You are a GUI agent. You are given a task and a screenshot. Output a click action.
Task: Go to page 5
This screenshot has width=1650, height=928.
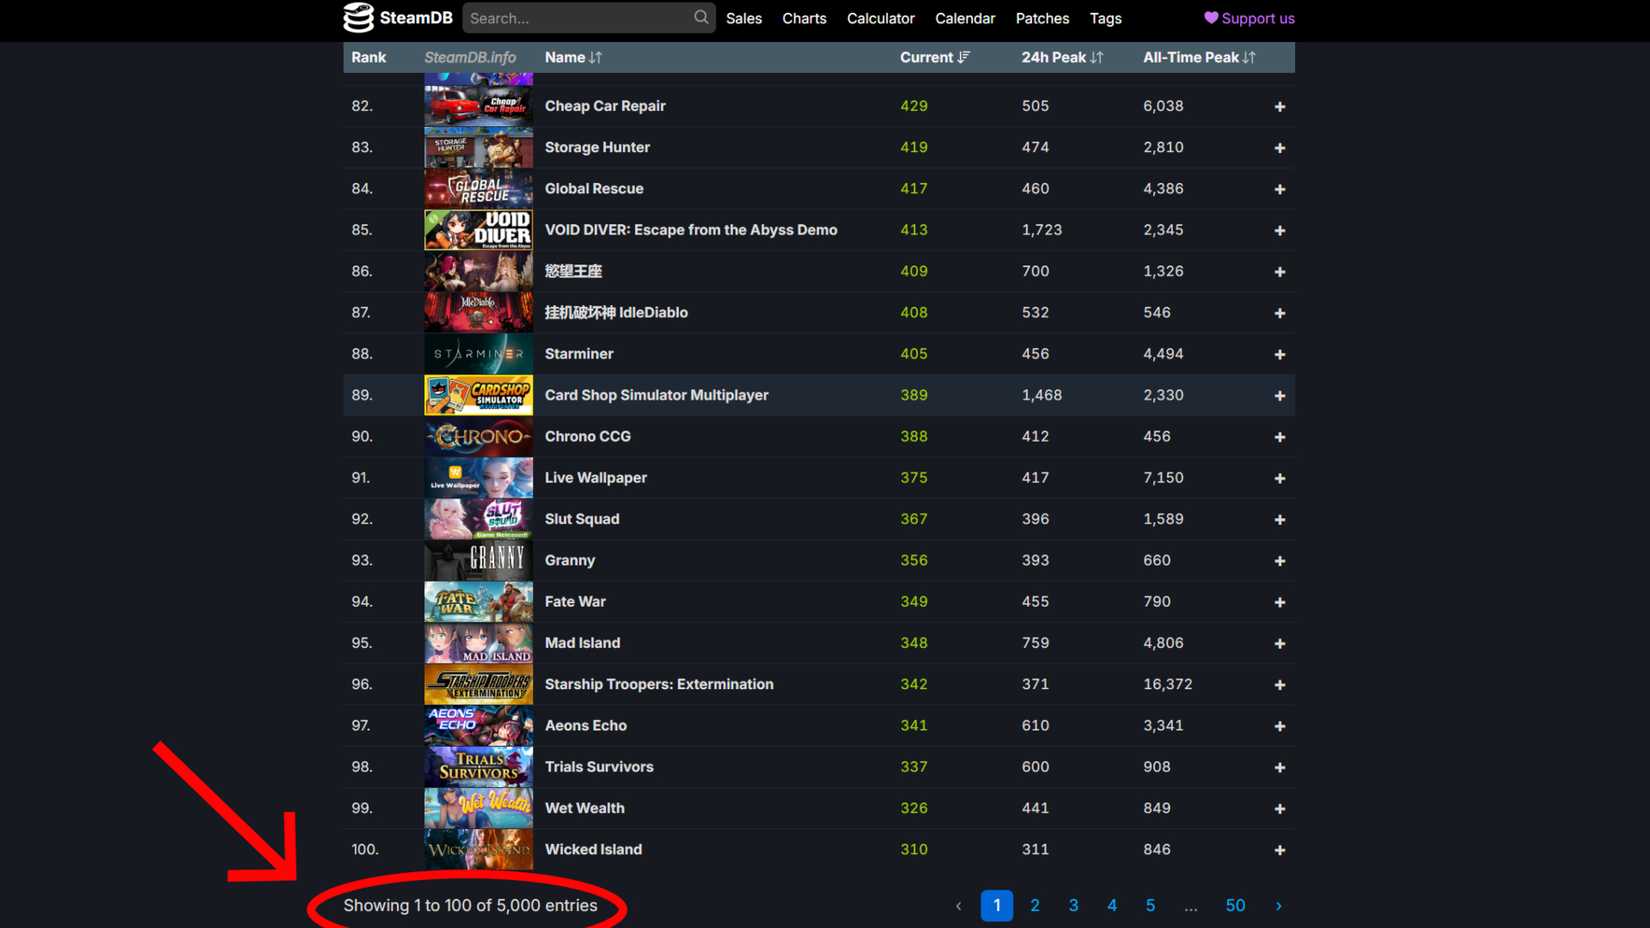[x=1150, y=906]
